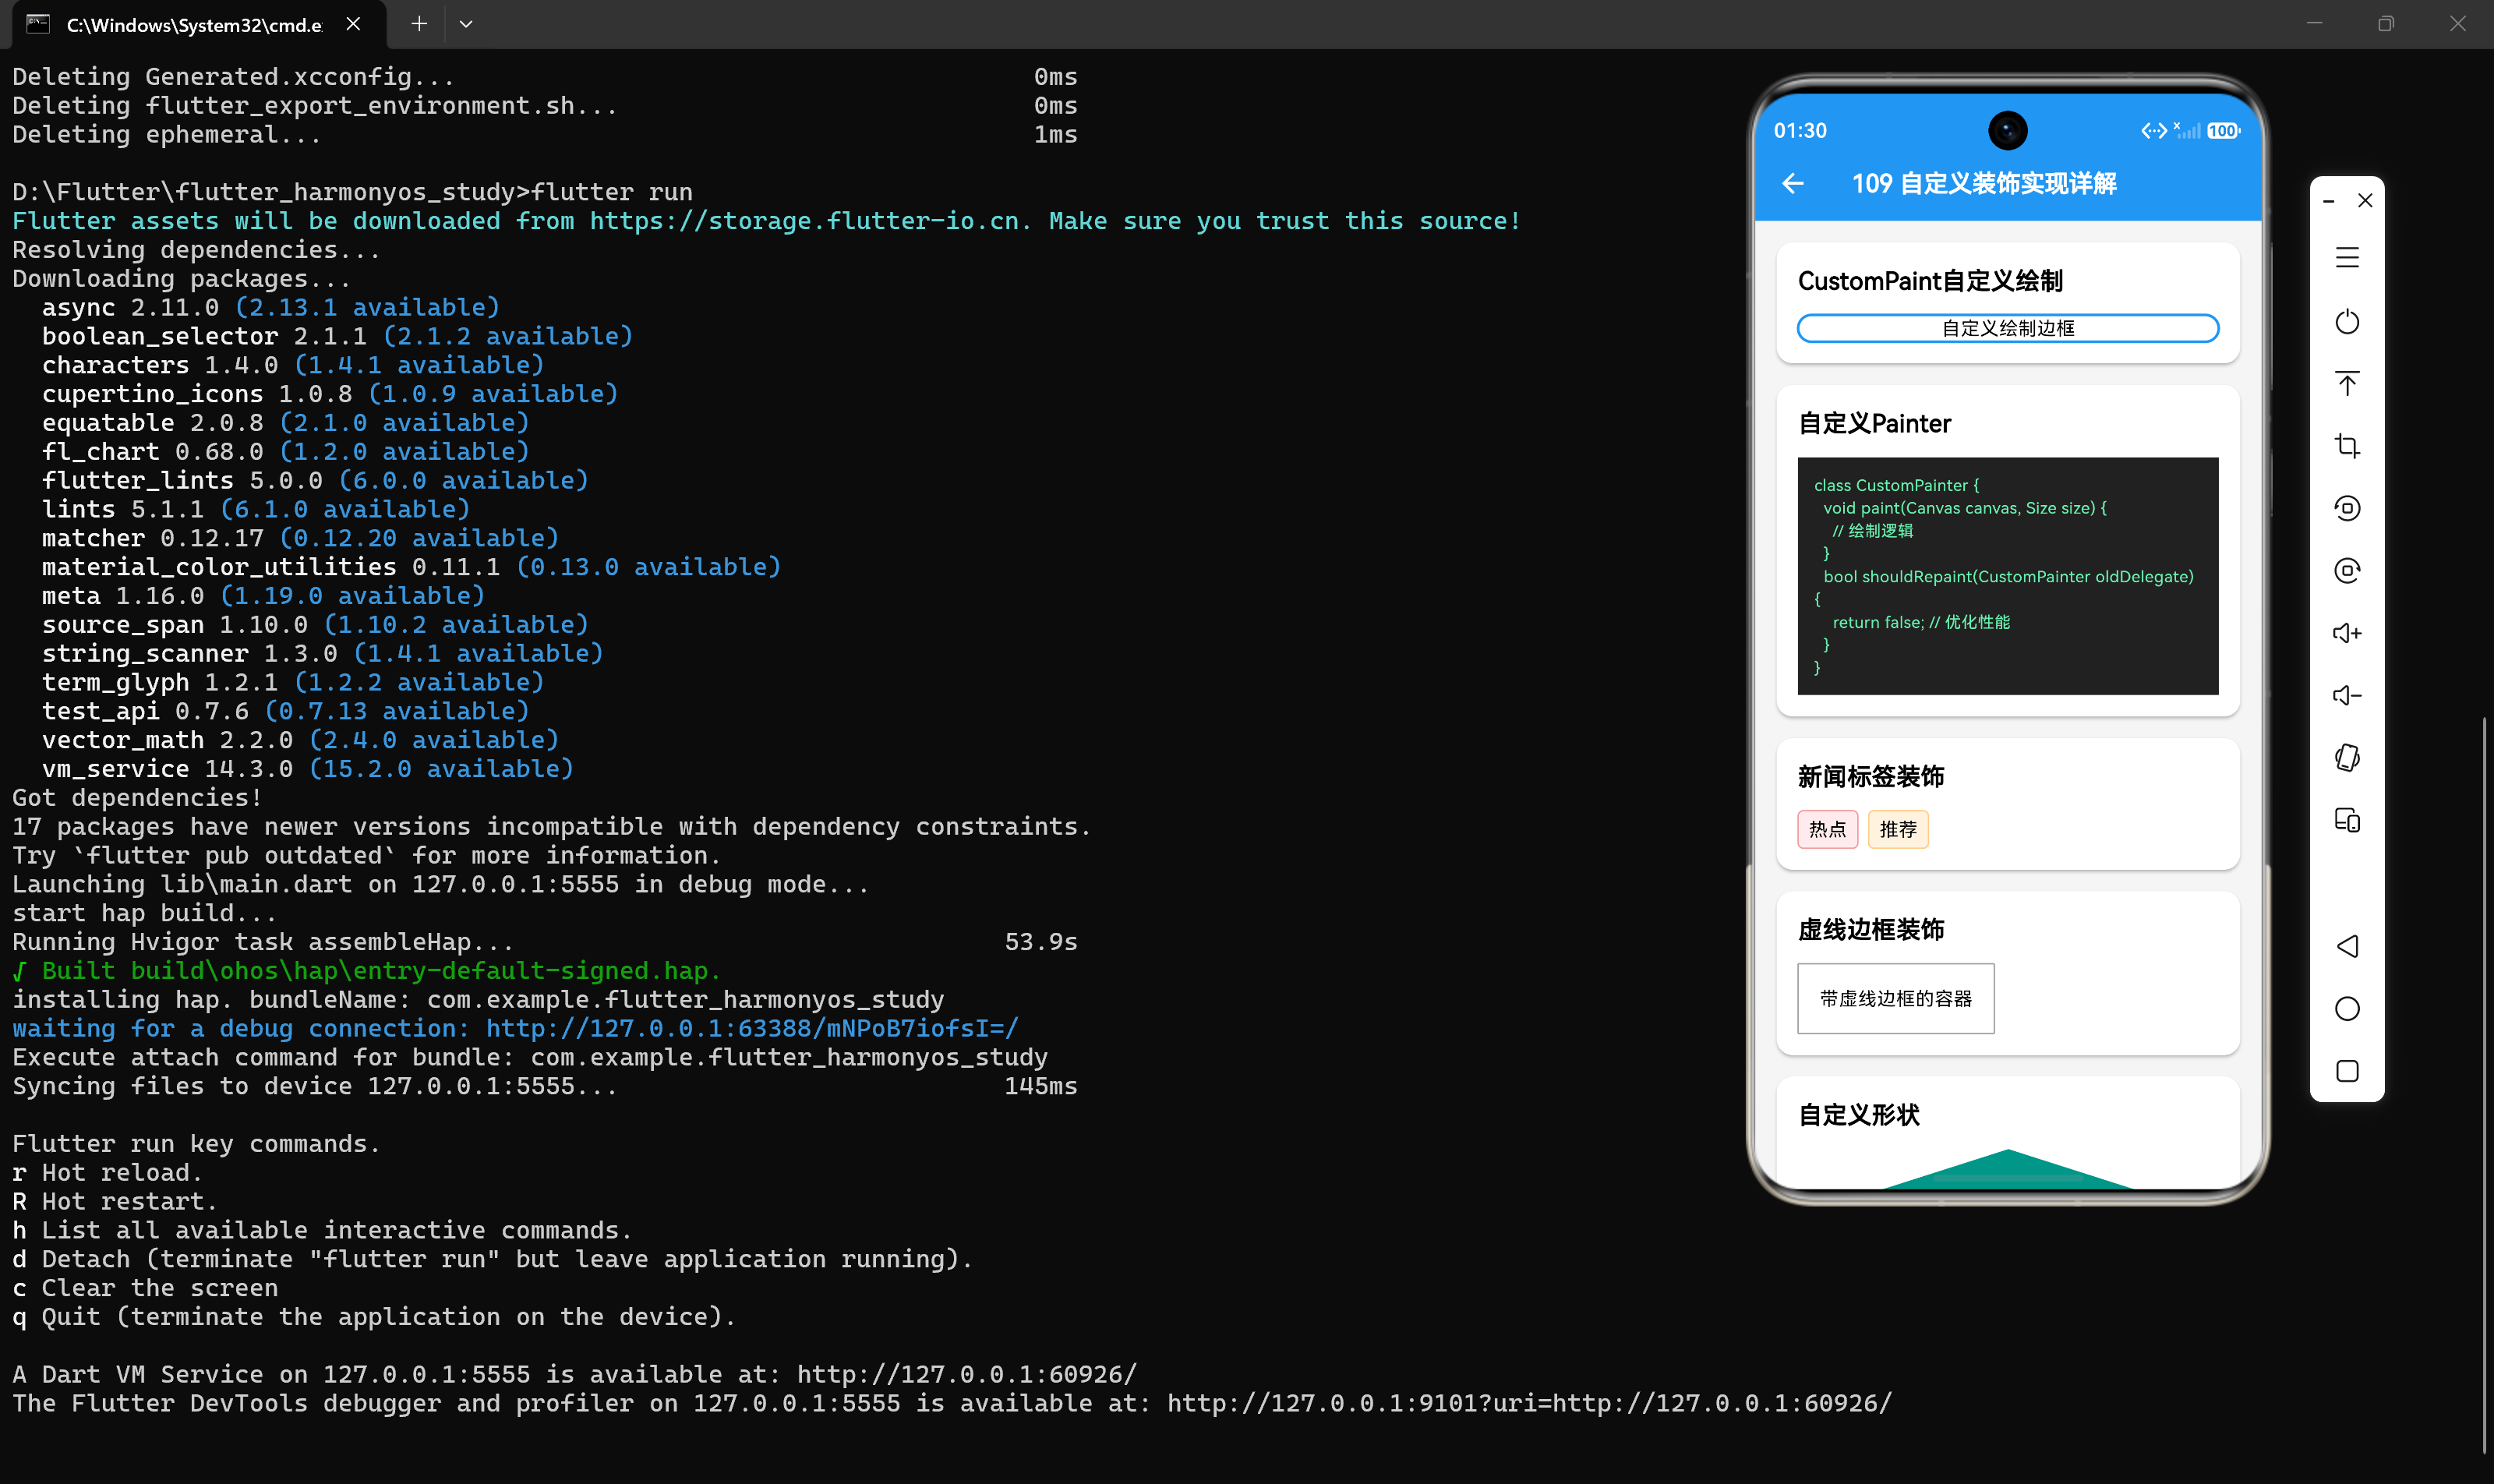Click the upload arrow icon in emulator toolbar
Viewport: 2494px width, 1484px height.
2347,384
